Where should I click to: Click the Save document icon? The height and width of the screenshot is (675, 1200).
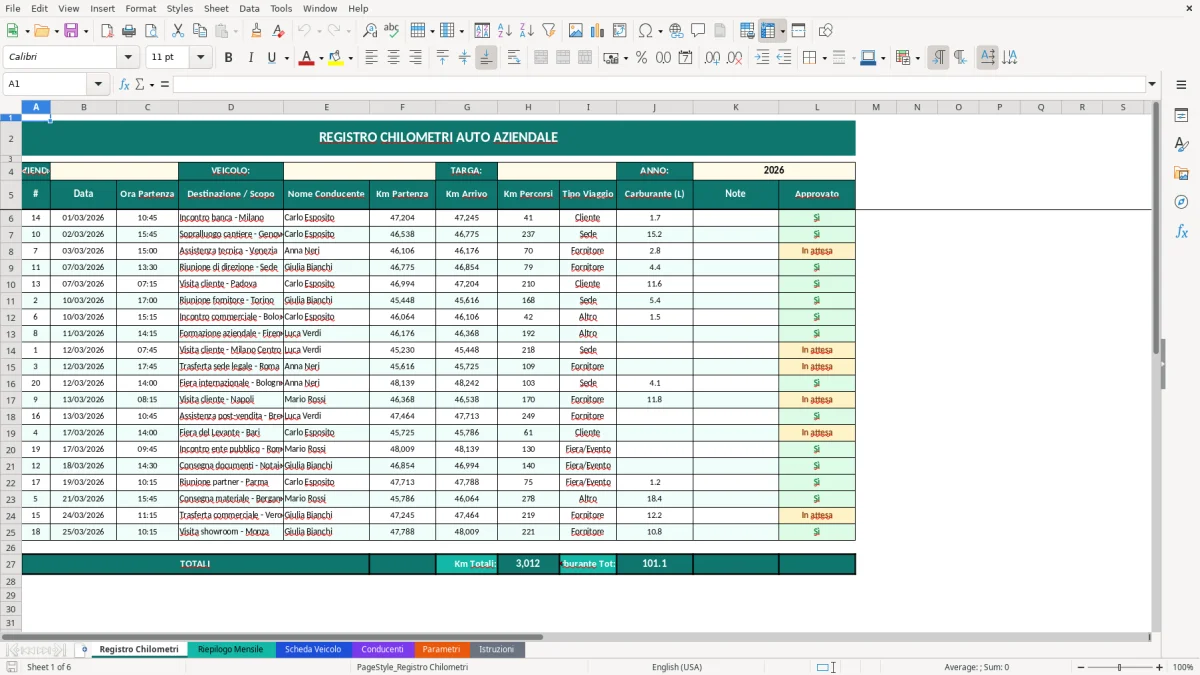(x=70, y=31)
